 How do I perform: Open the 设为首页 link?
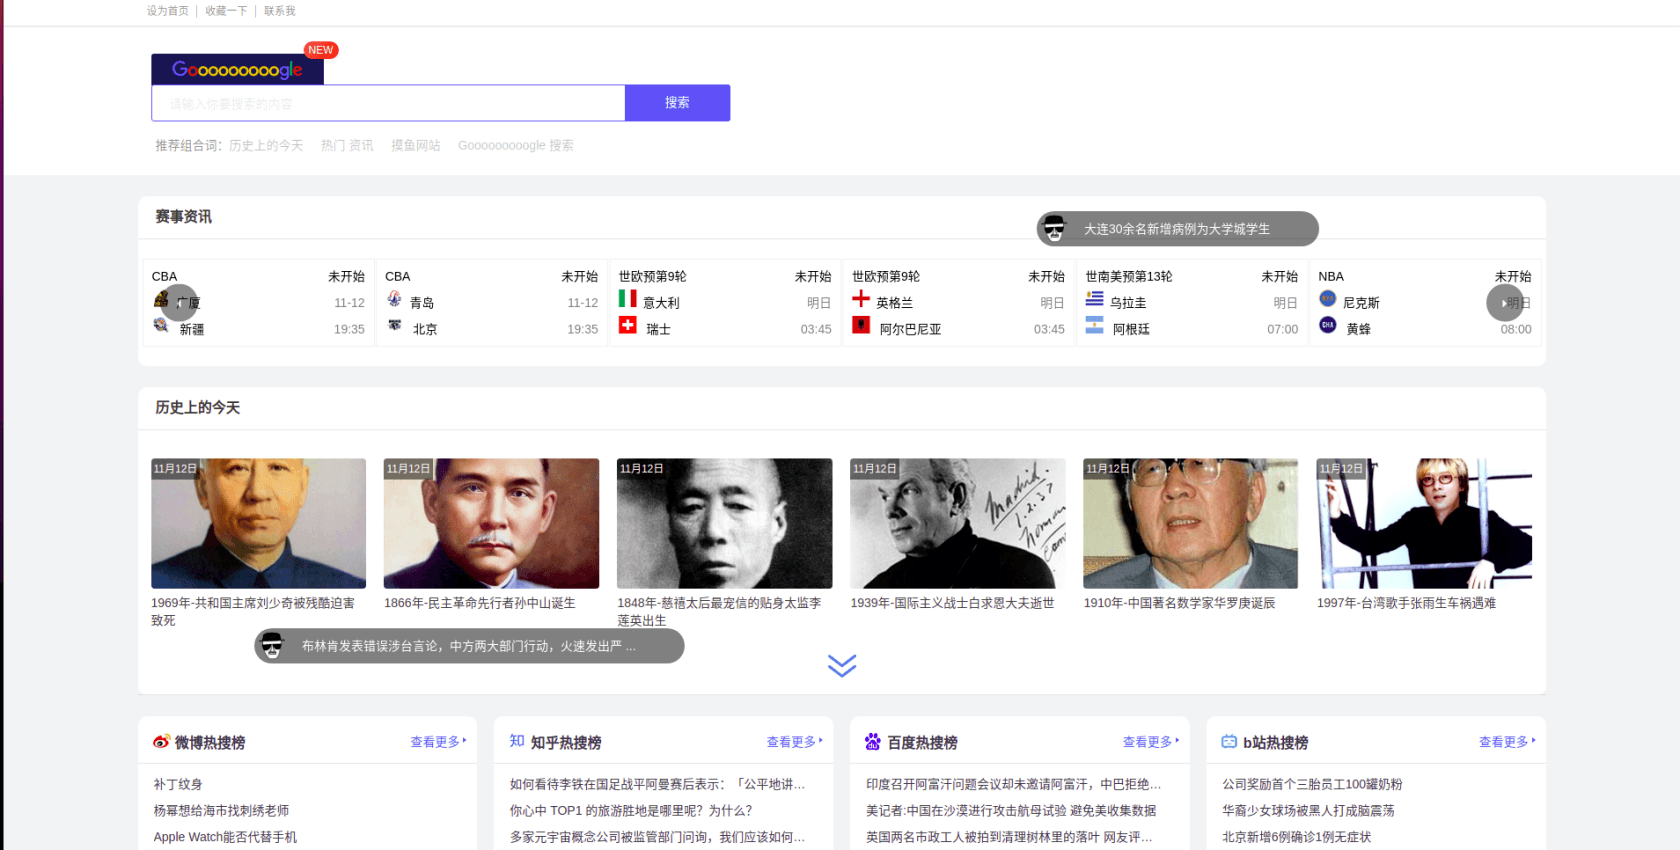(x=168, y=11)
